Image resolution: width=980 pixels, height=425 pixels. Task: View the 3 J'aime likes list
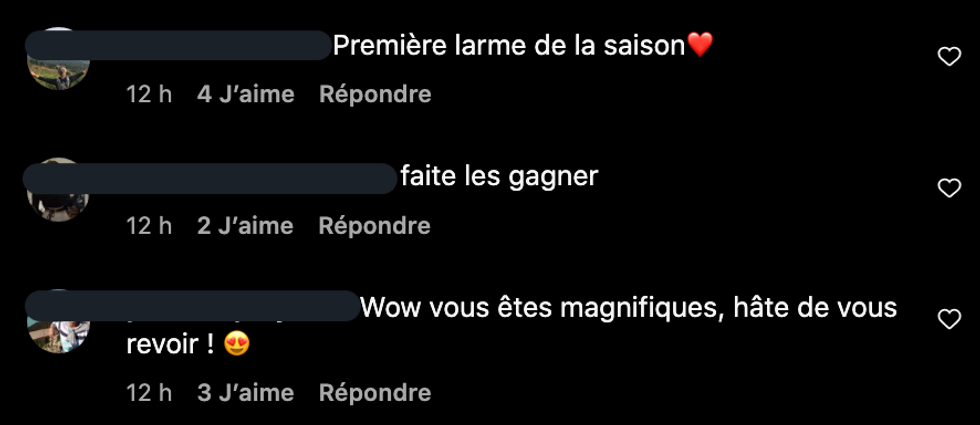coord(246,392)
